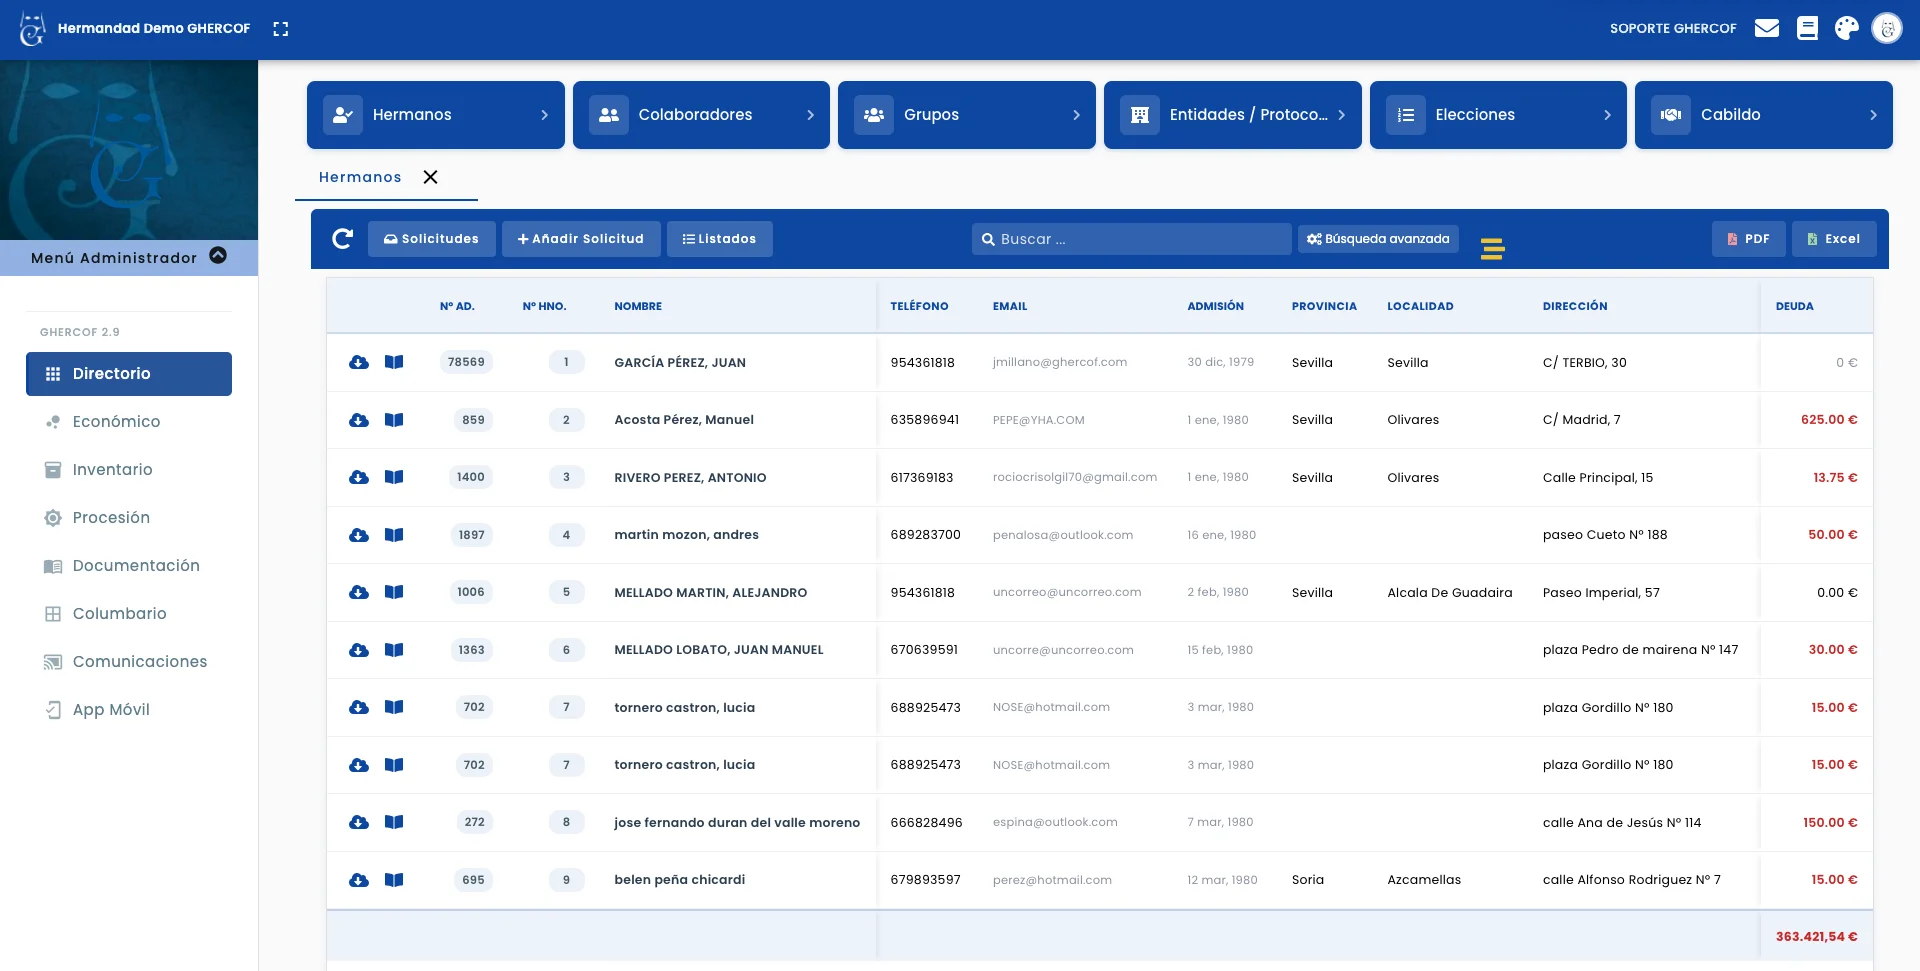Viewport: 1920px width, 971px height.
Task: Open book icon for MELLADO MARTIN, ALEJANDRO
Action: click(394, 592)
